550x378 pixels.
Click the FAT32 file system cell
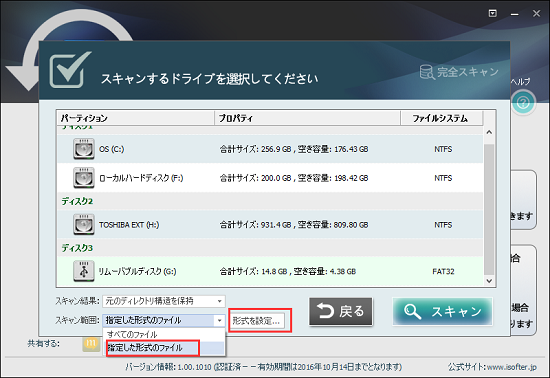[x=443, y=271]
